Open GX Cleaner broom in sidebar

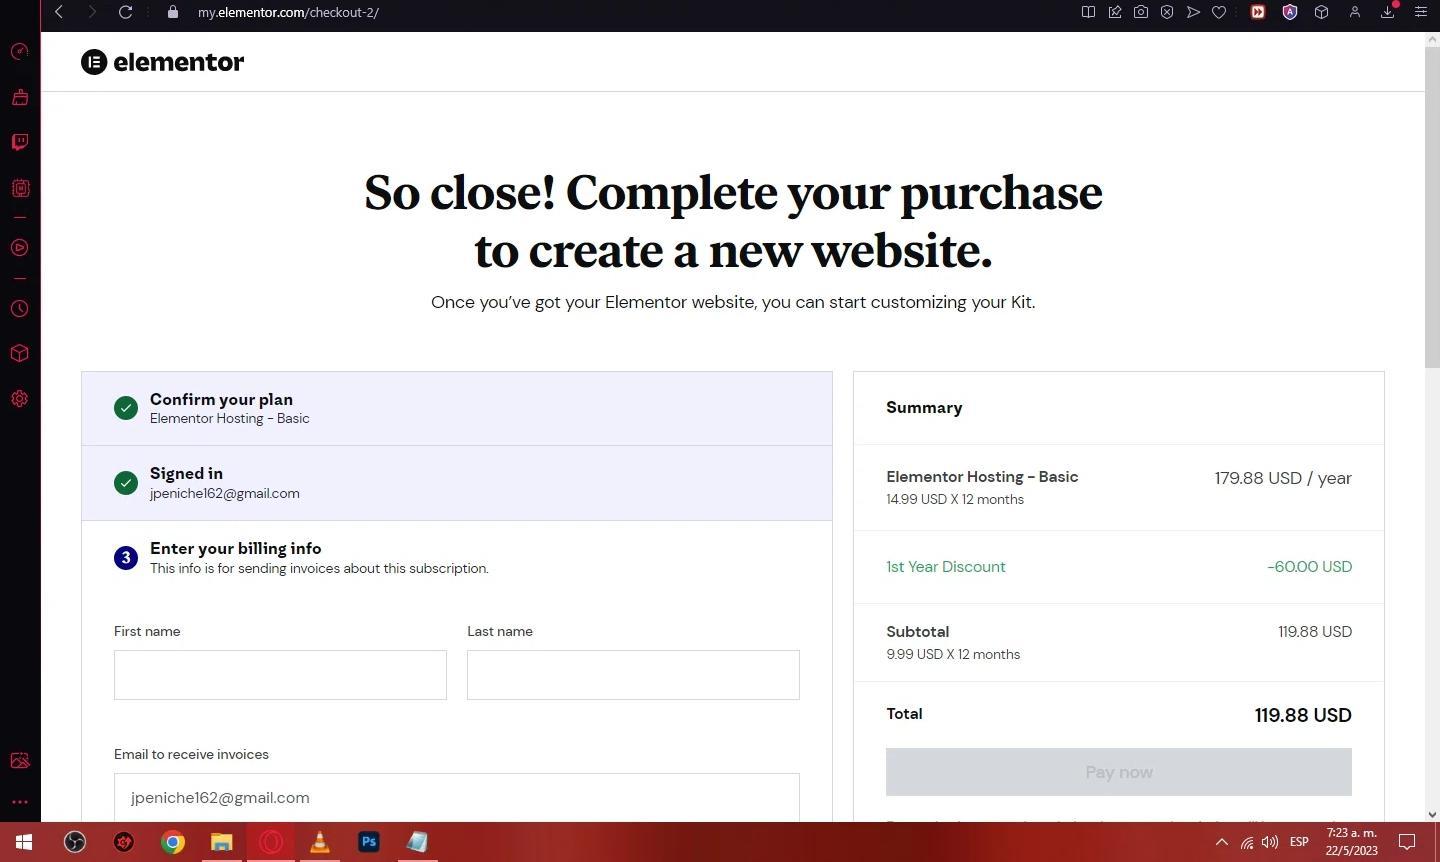(x=19, y=97)
